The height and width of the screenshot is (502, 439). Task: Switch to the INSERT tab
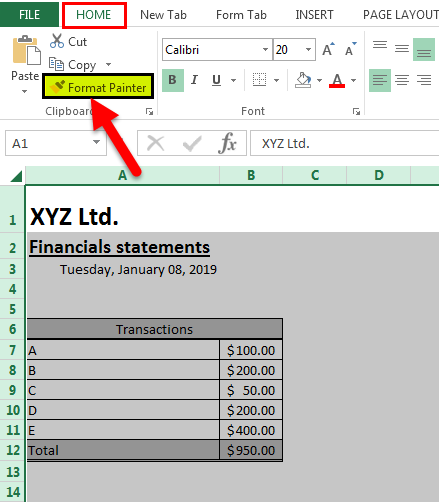(x=314, y=15)
